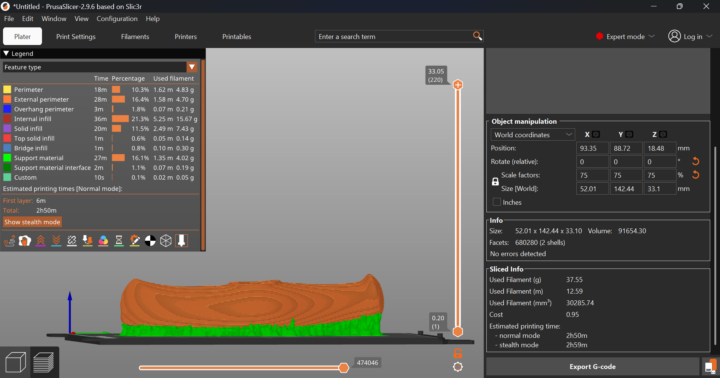Reset scale factors with the orange arrow
Screen dimensions: 720x378
(x=696, y=175)
